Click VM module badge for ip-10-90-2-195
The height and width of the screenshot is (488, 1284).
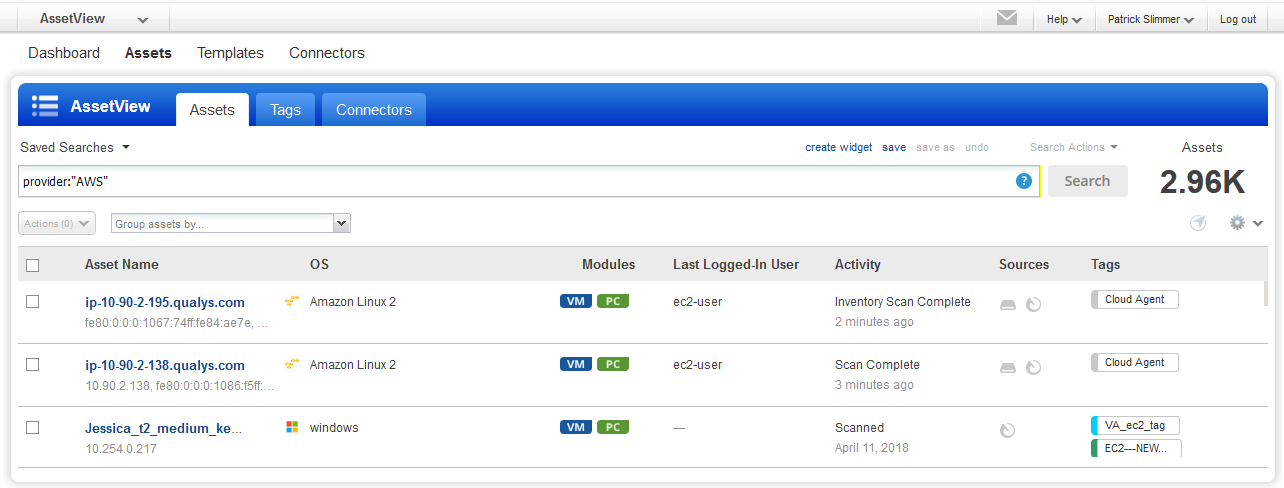coord(576,301)
